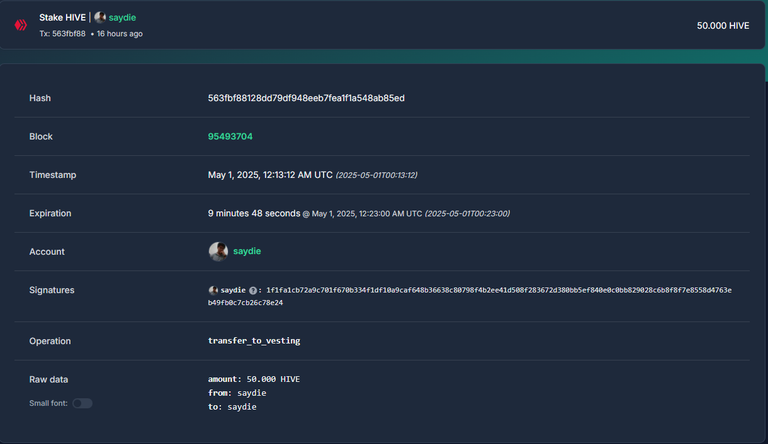The image size is (768, 444).
Task: Select the 16 hours ago timestamp
Action: 120,34
